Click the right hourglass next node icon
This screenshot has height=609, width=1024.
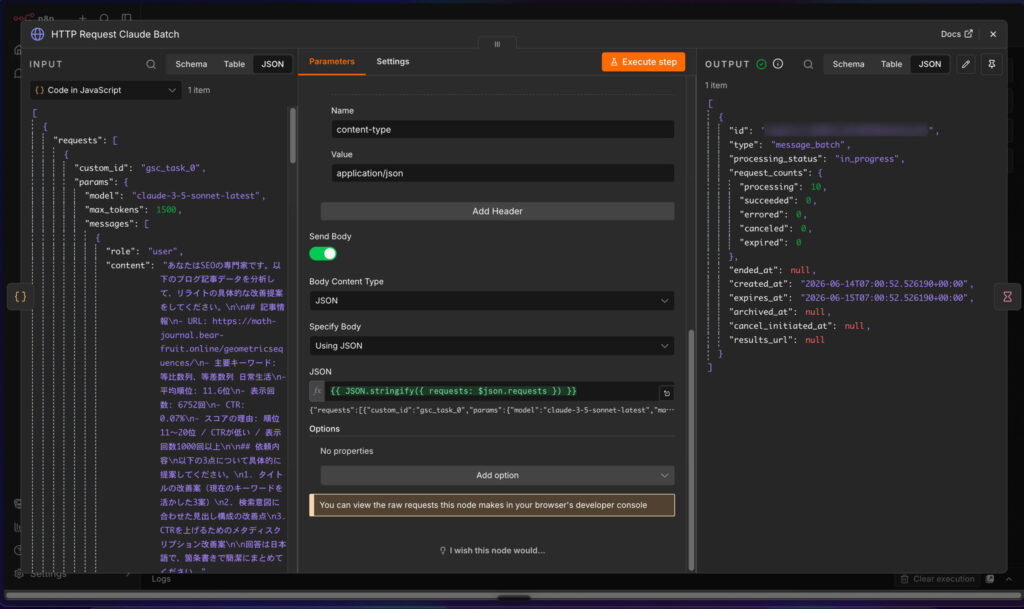coord(1008,296)
